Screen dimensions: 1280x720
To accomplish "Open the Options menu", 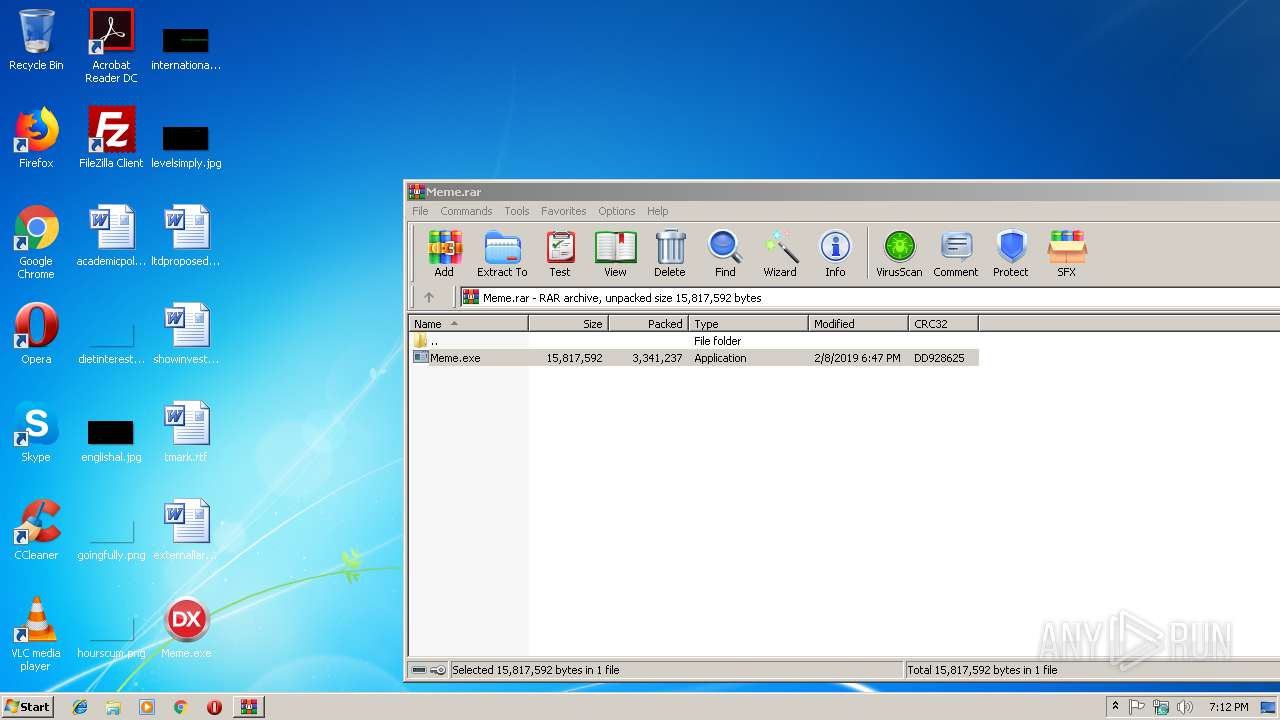I will tap(617, 211).
